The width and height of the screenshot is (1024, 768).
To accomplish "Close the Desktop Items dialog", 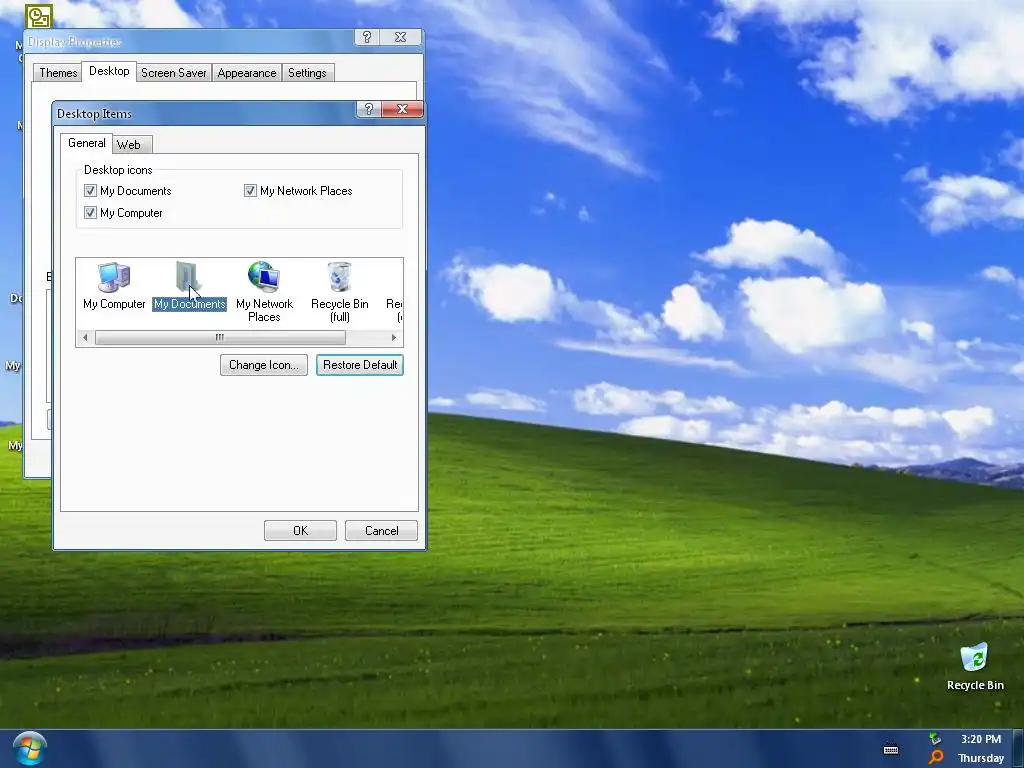I will tap(402, 109).
